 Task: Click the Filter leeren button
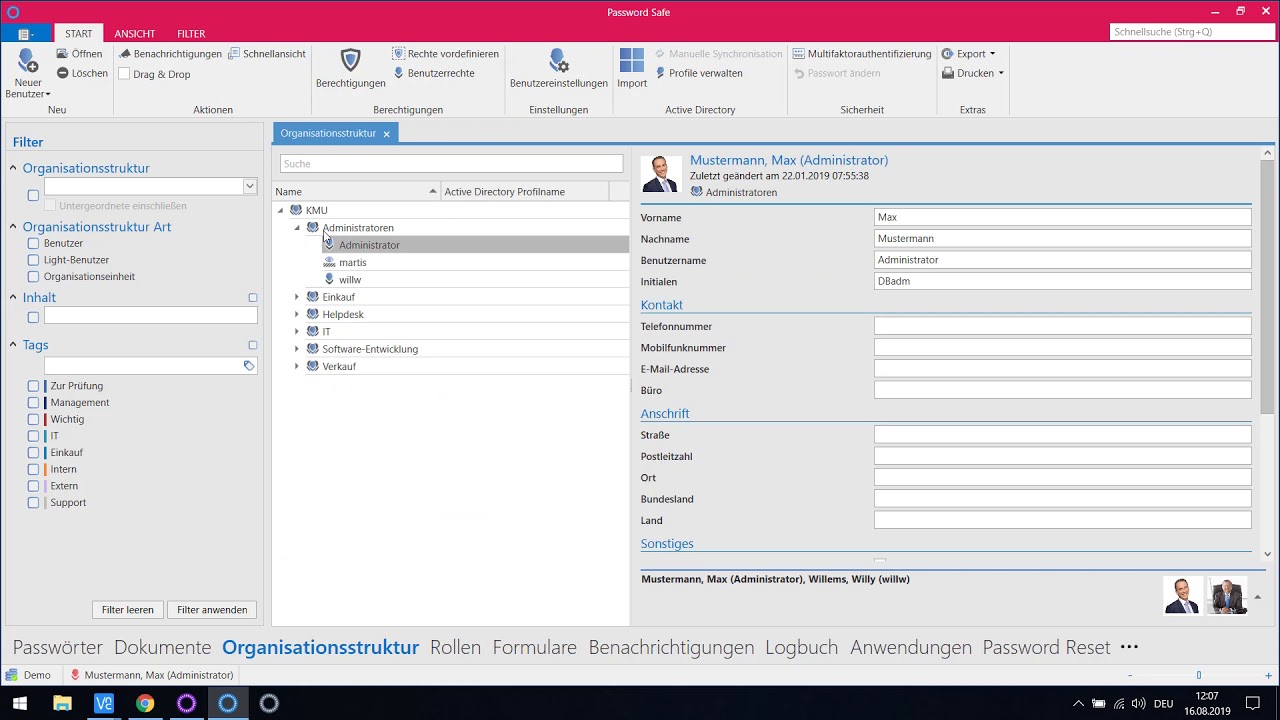coord(128,610)
